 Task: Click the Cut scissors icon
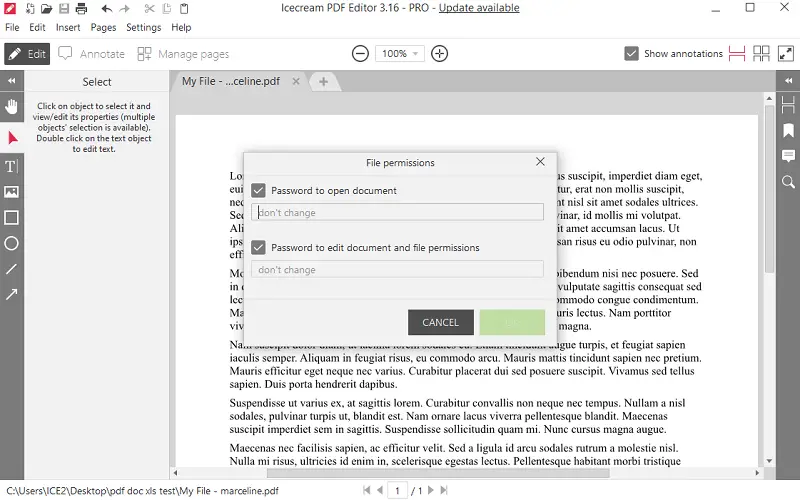tap(149, 8)
